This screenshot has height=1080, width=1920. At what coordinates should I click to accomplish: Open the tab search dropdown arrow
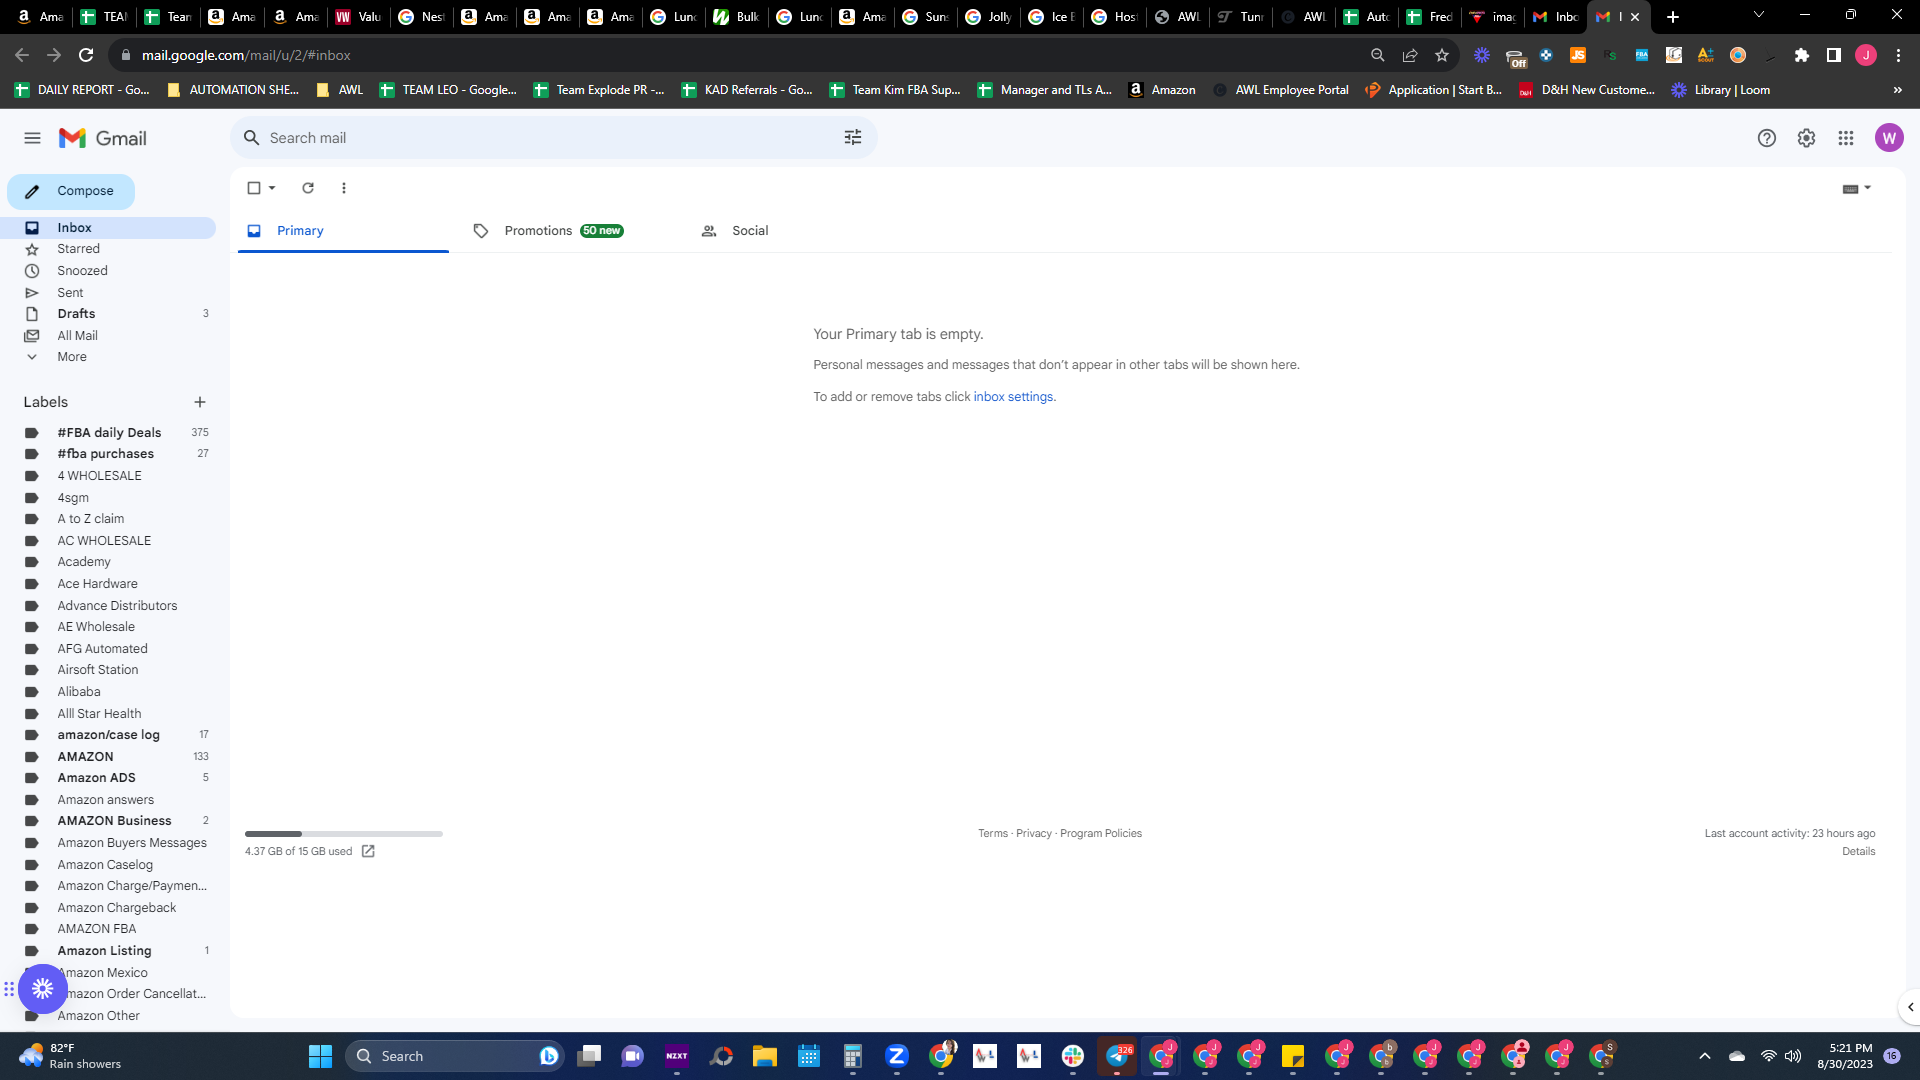point(1759,16)
